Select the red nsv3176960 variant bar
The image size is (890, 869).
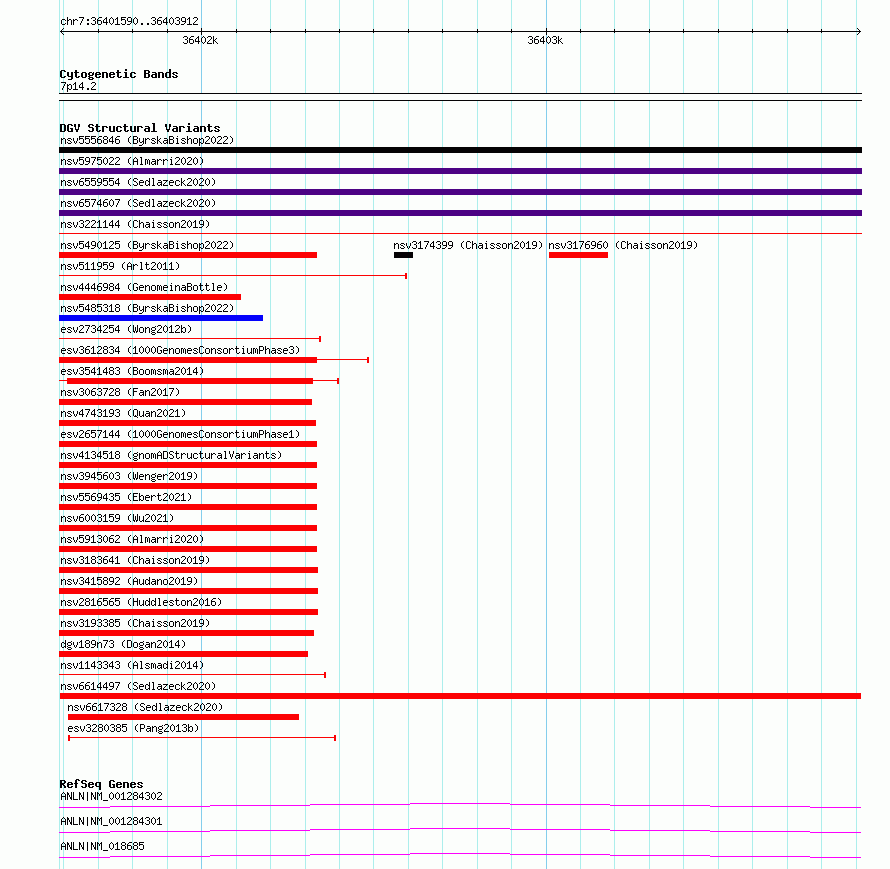[578, 255]
